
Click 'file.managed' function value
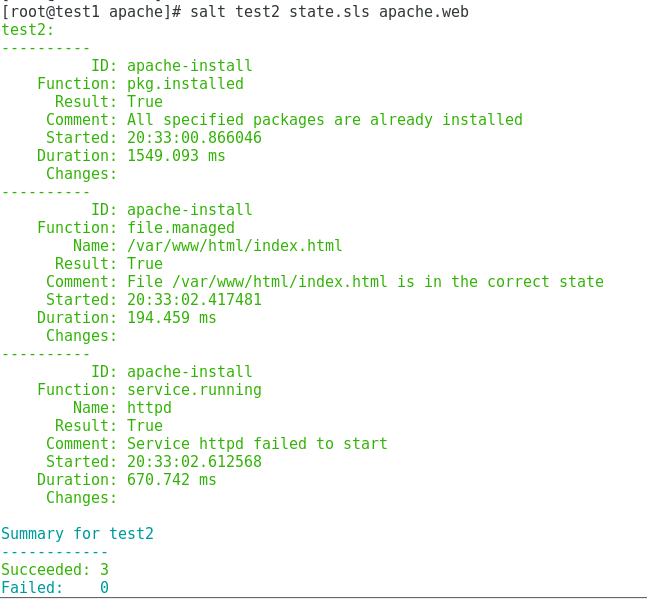[x=181, y=228]
